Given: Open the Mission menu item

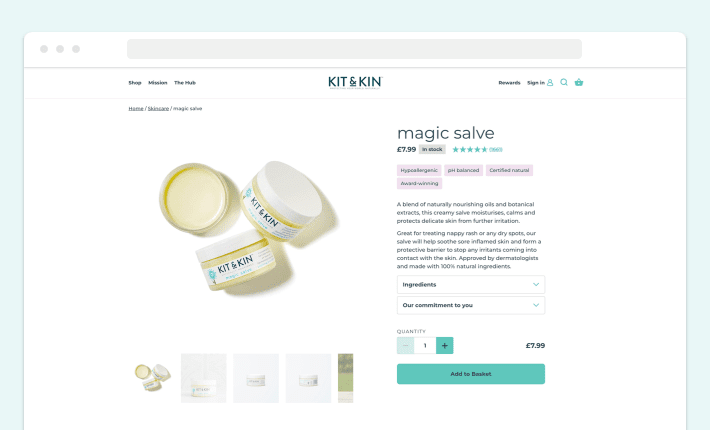Looking at the screenshot, I should 158,83.
